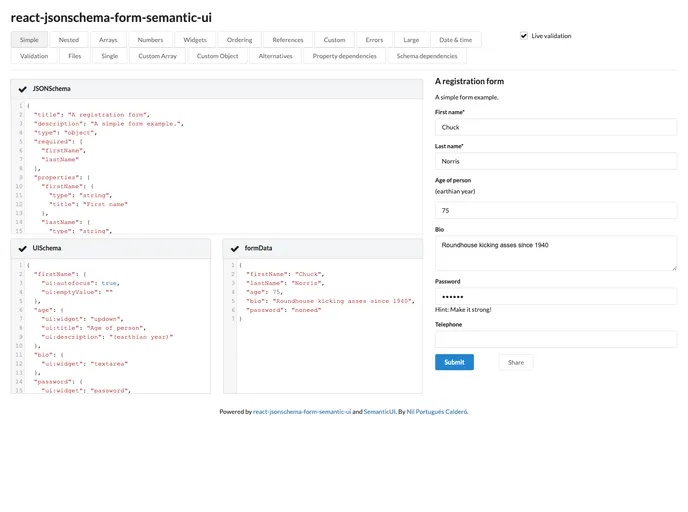Click inside the Bio textarea
The height and width of the screenshot is (512, 688).
coord(556,253)
